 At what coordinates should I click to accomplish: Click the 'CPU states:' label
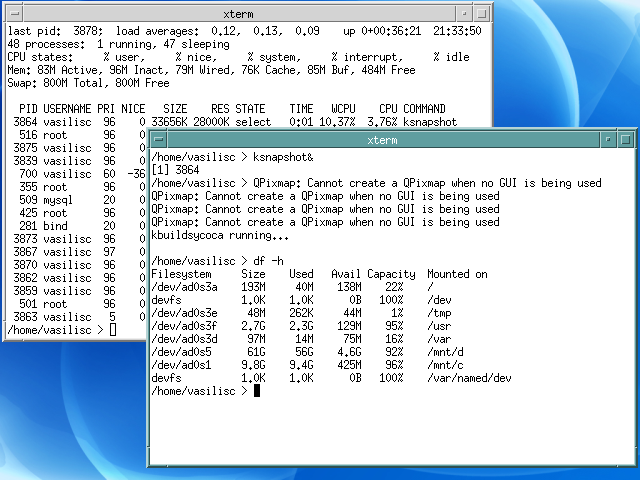[x=40, y=57]
